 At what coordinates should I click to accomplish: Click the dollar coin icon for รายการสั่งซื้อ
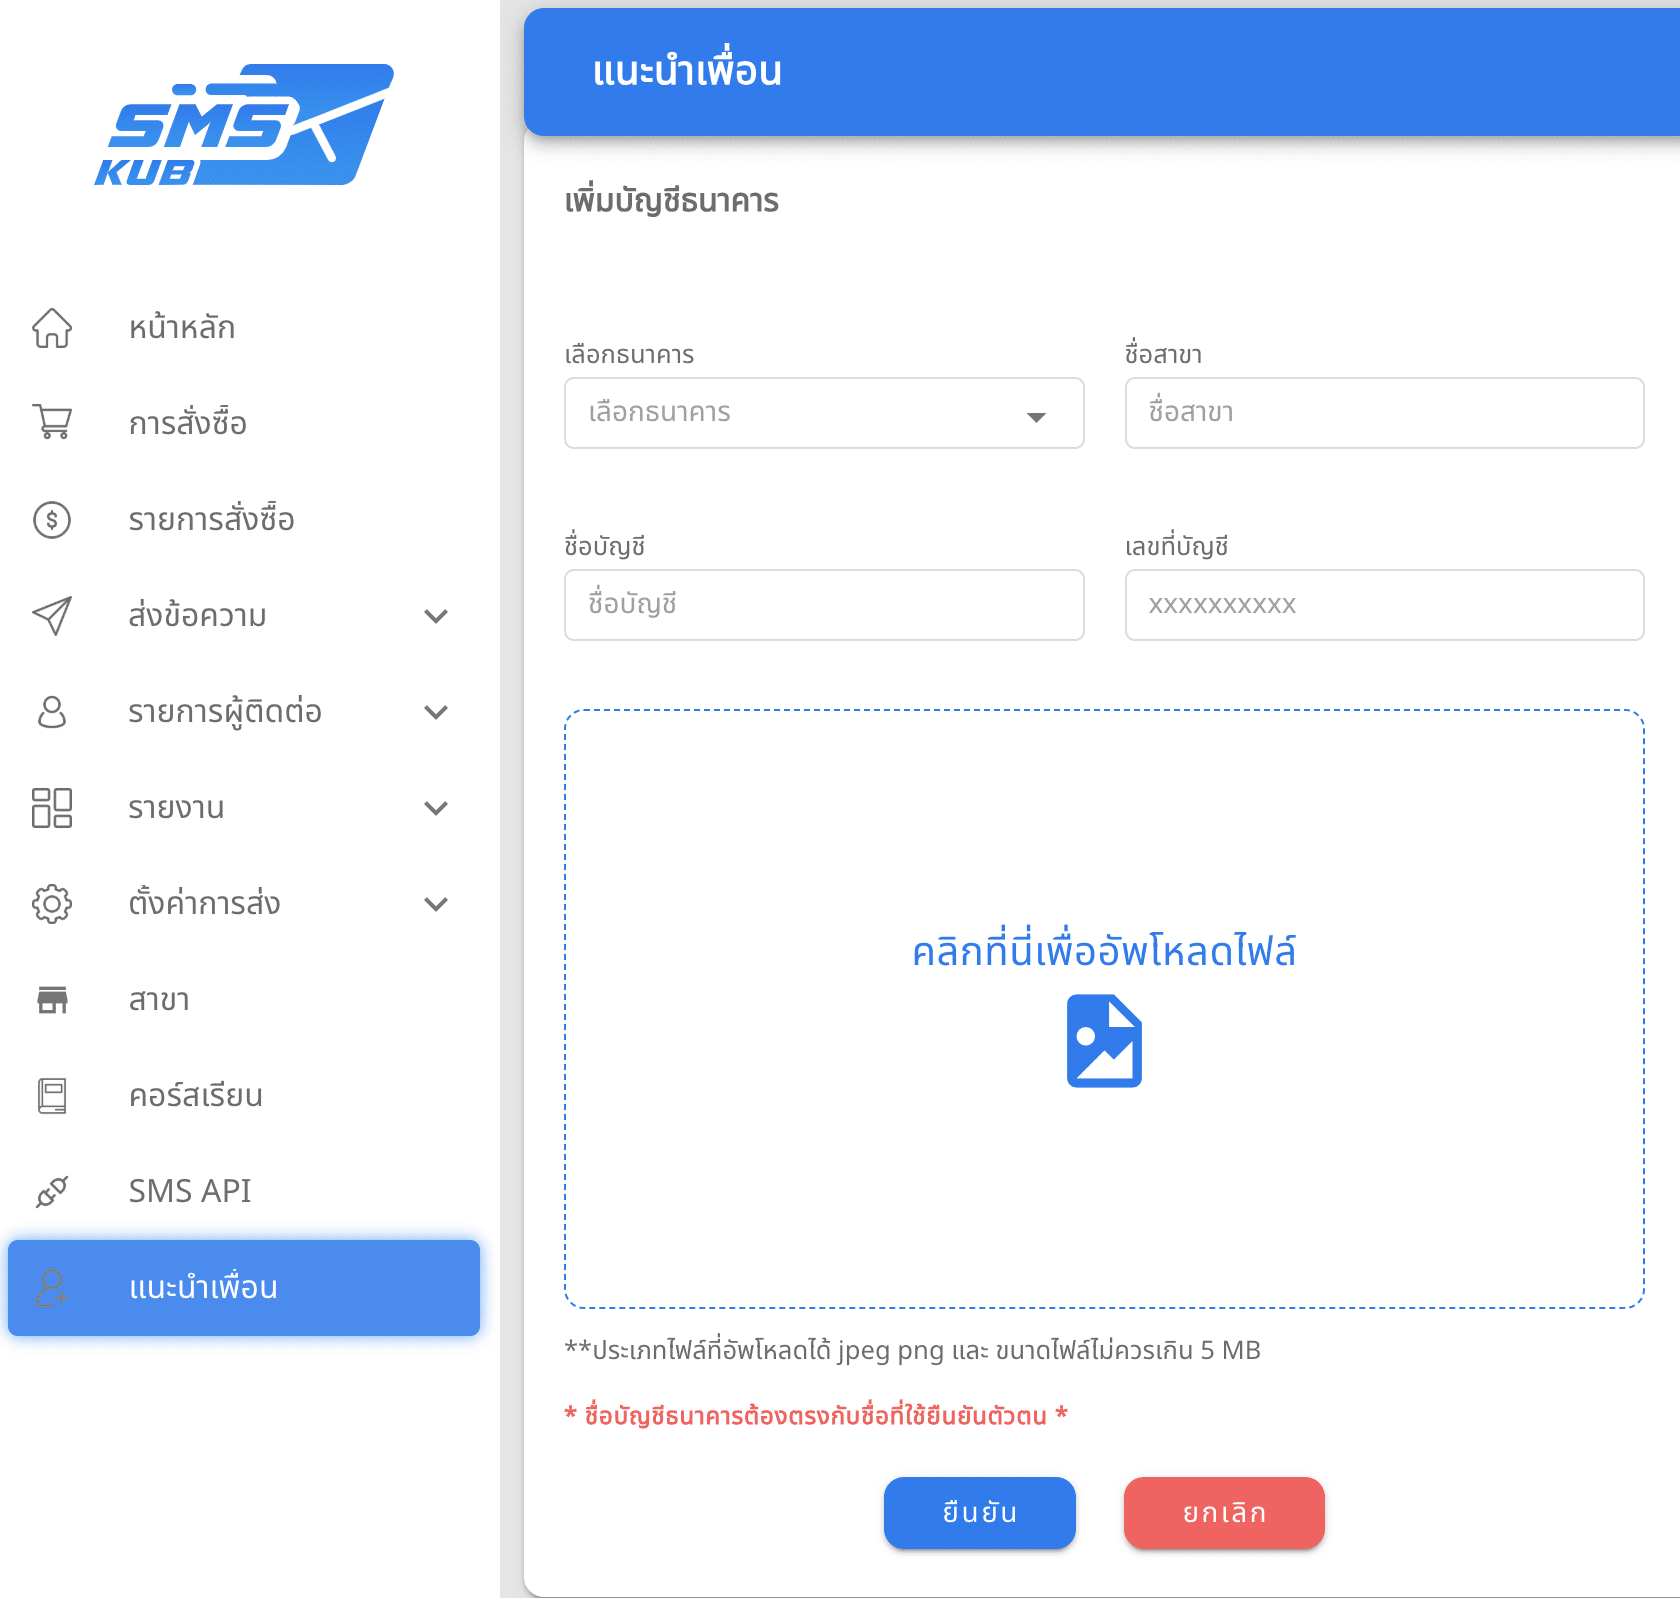click(x=52, y=520)
